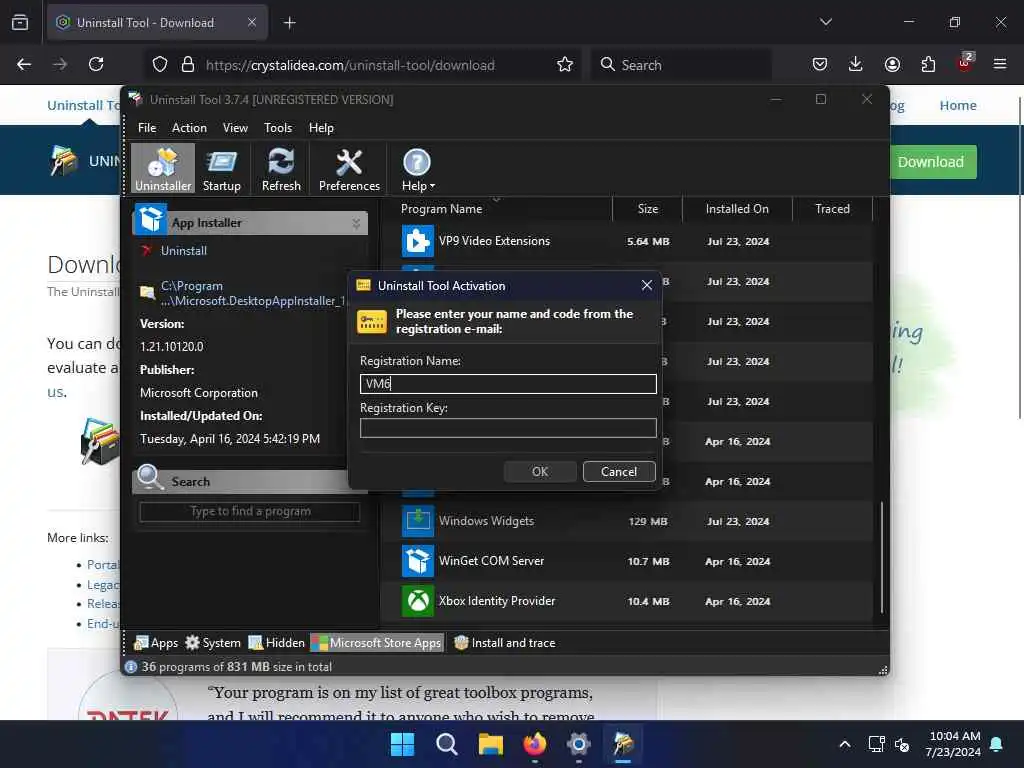Close the Uninstall Tool Activation dialog

[x=647, y=285]
